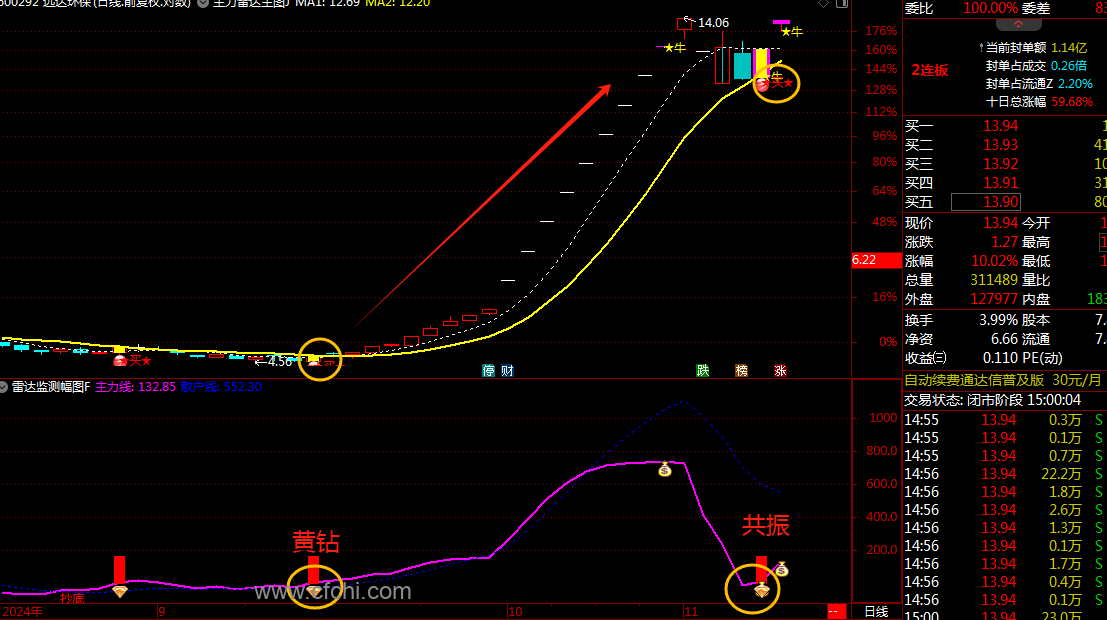The height and width of the screenshot is (620, 1107).
Task: Click the 抄底 label in the sub-chart
Action: point(72,599)
